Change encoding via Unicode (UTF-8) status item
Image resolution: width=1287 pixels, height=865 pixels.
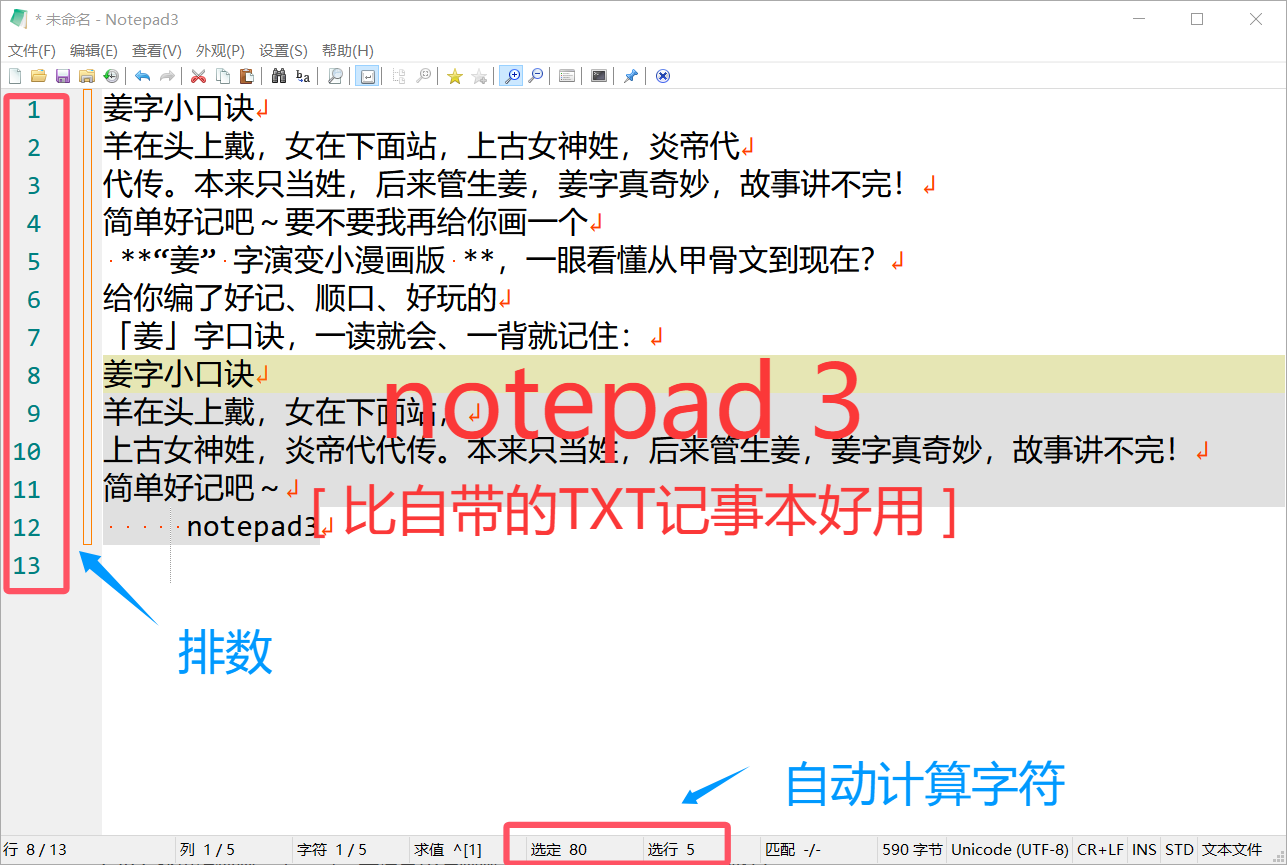[x=1010, y=849]
